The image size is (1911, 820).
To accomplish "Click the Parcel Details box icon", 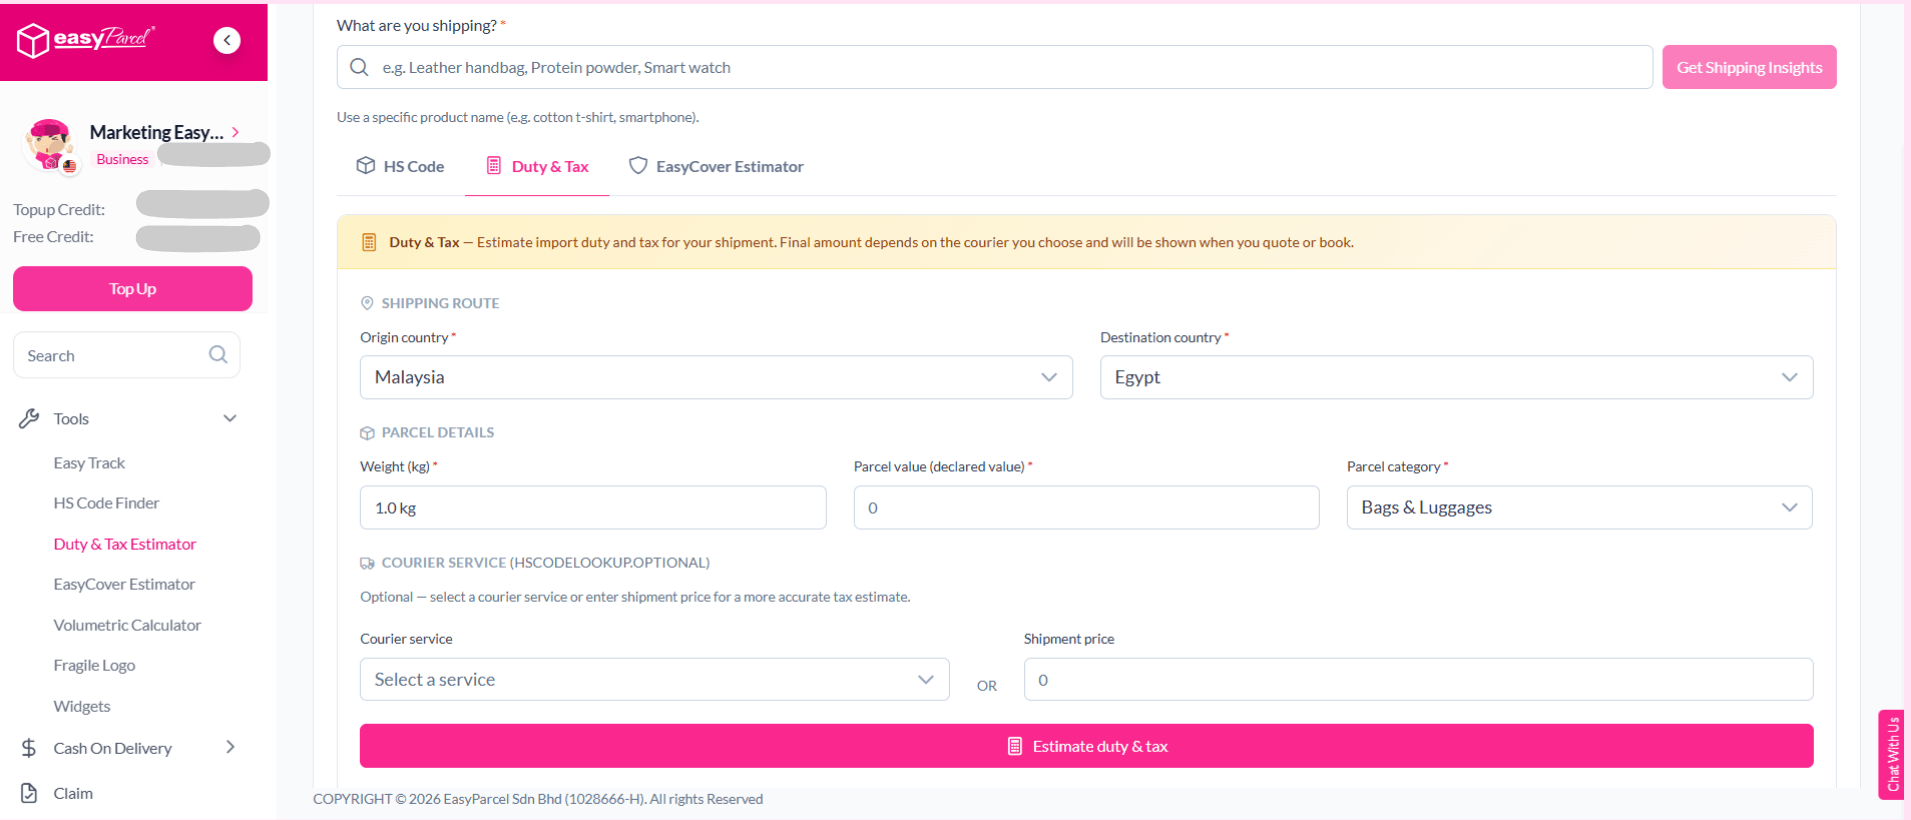I will coord(367,433).
